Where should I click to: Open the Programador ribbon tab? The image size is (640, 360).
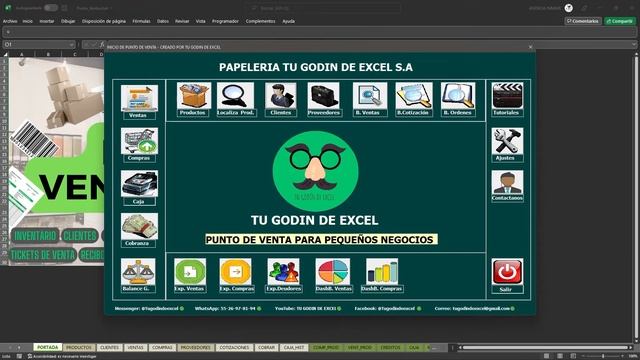click(x=225, y=21)
